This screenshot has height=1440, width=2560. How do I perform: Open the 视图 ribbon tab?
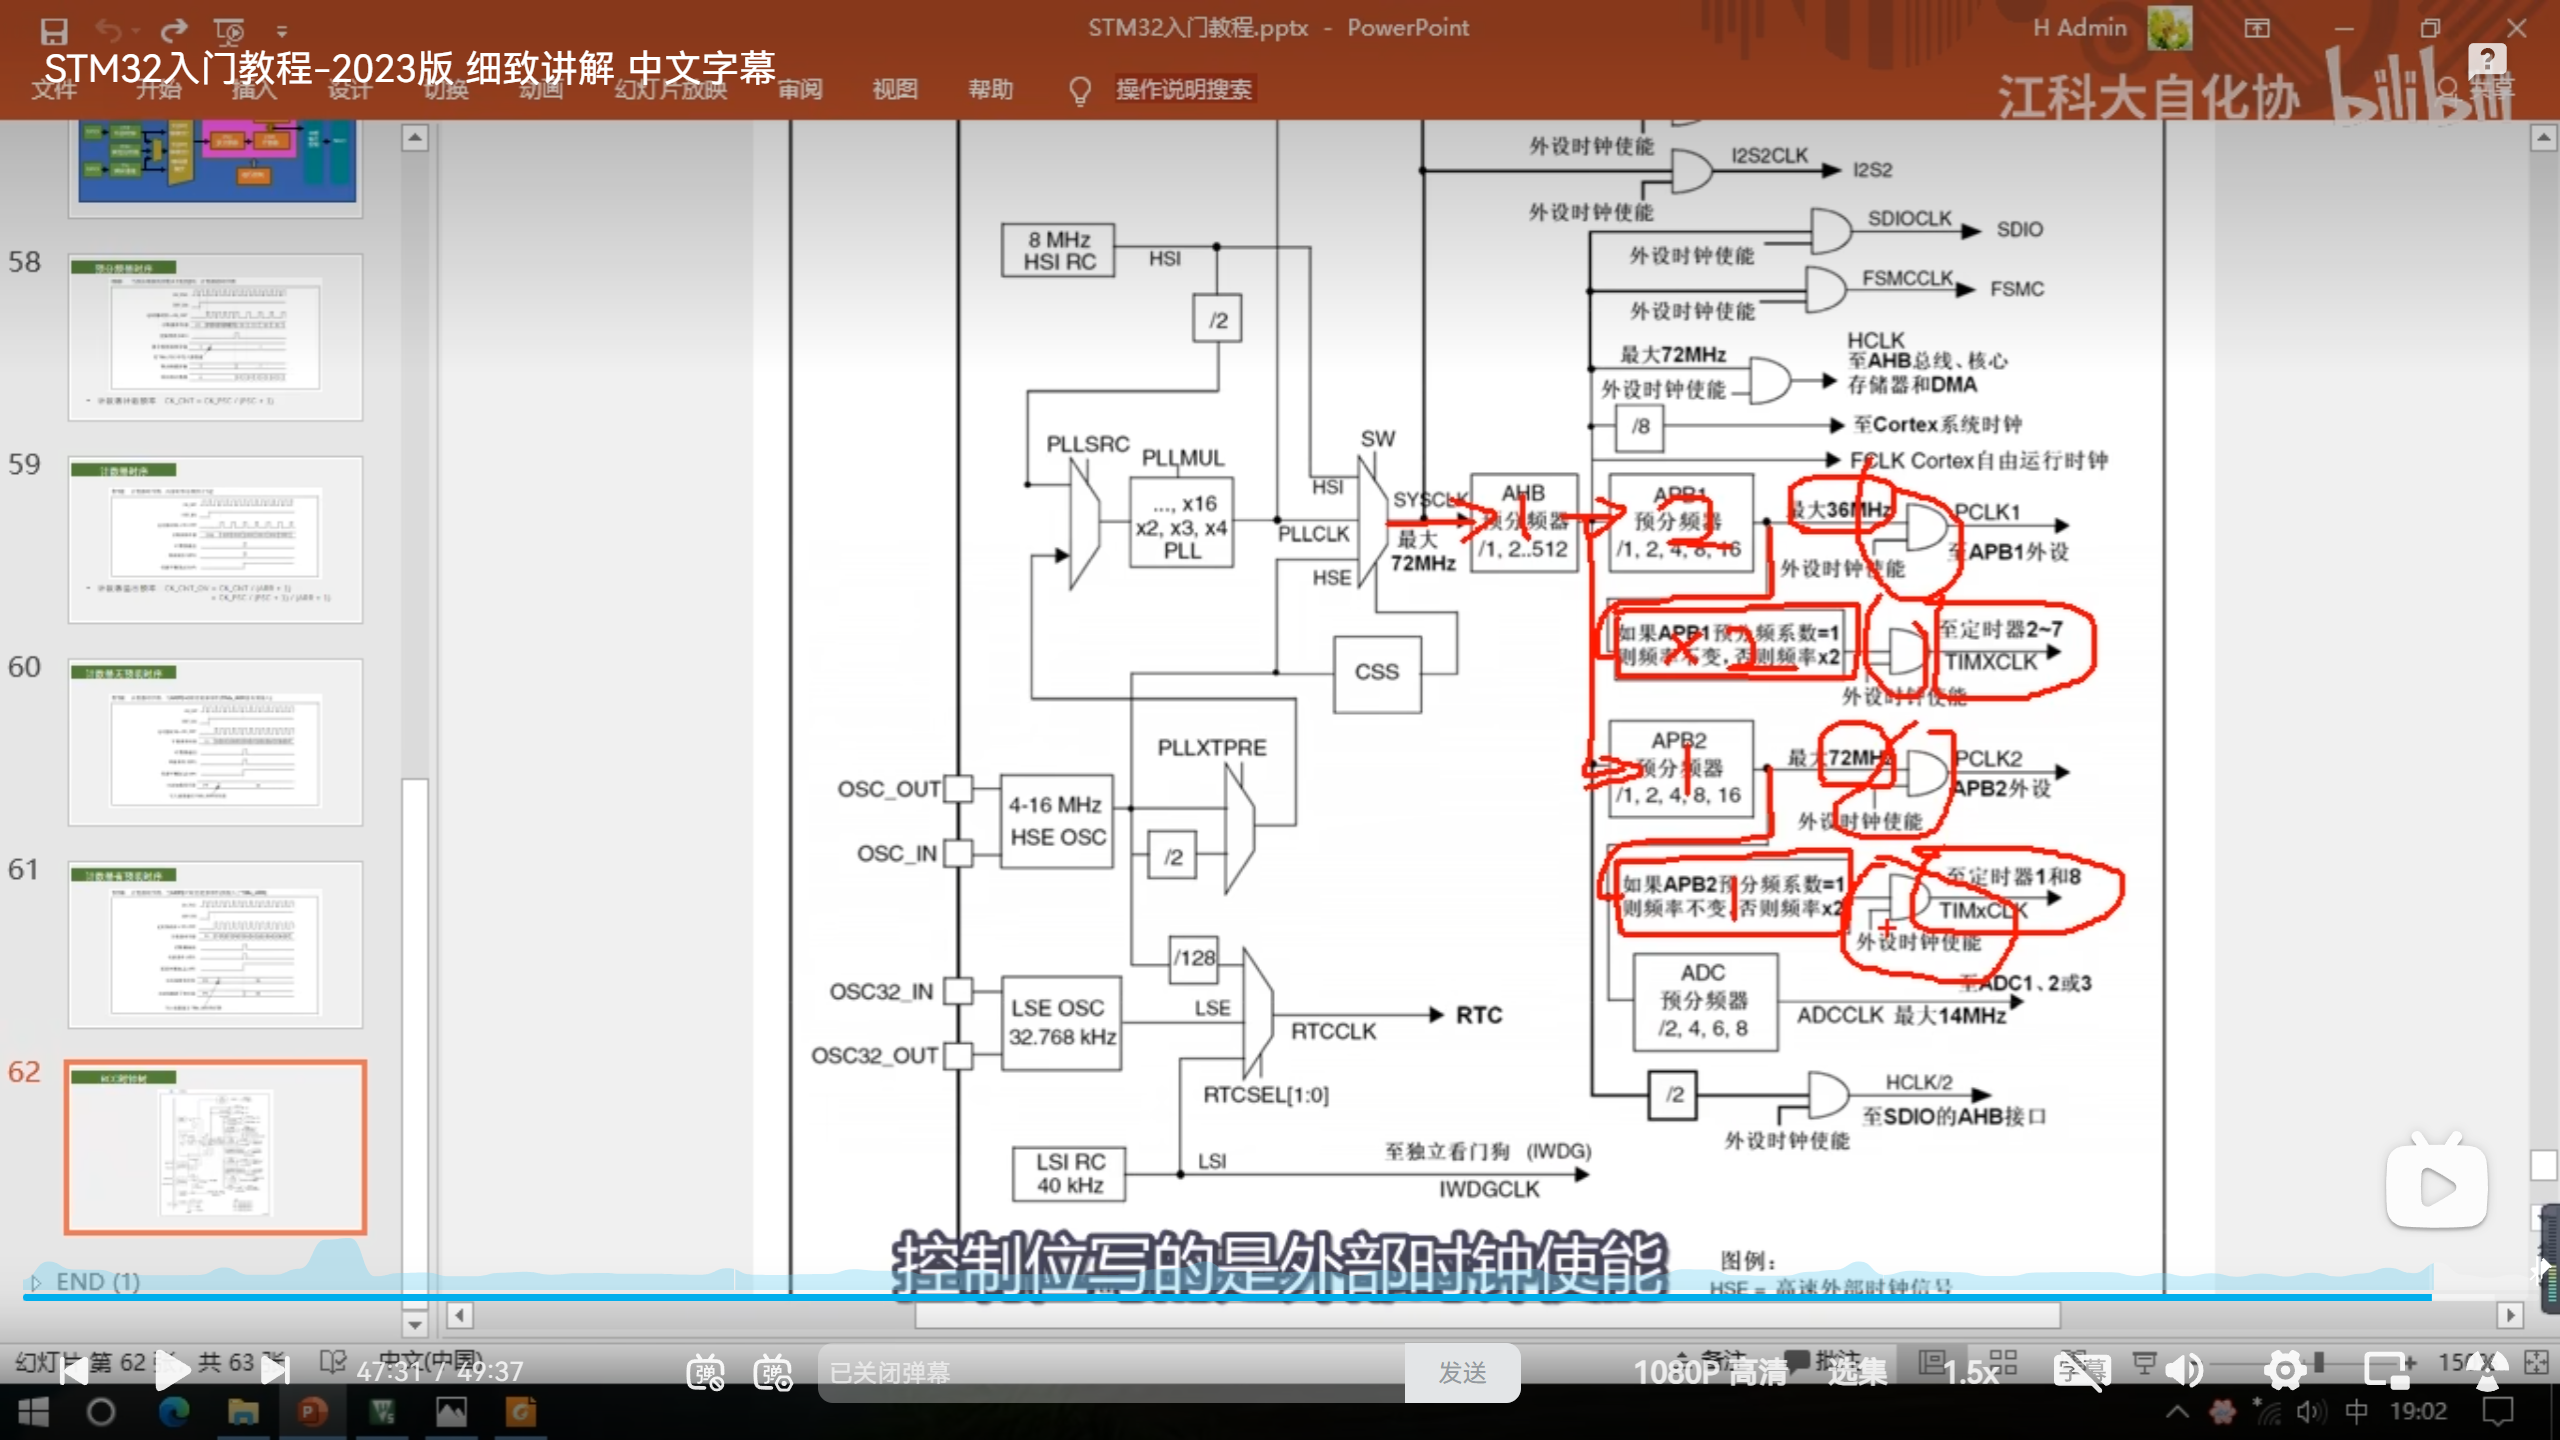pyautogui.click(x=894, y=89)
